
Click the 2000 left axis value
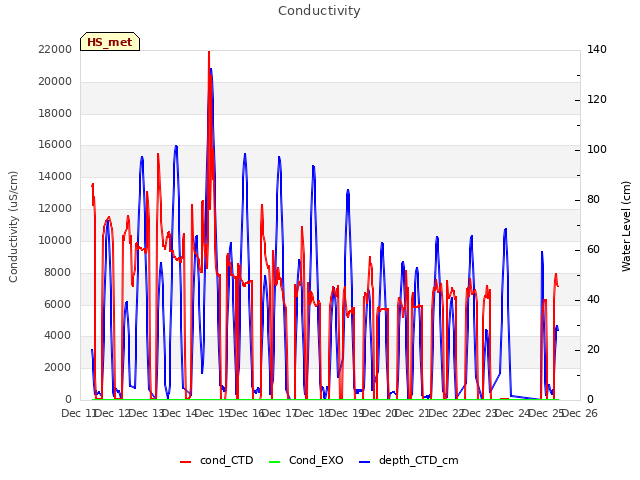[58, 367]
